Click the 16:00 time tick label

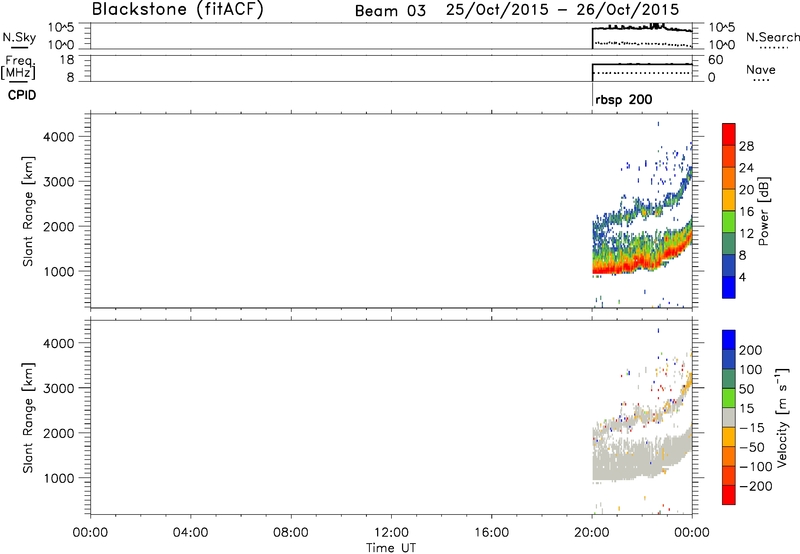[x=491, y=533]
